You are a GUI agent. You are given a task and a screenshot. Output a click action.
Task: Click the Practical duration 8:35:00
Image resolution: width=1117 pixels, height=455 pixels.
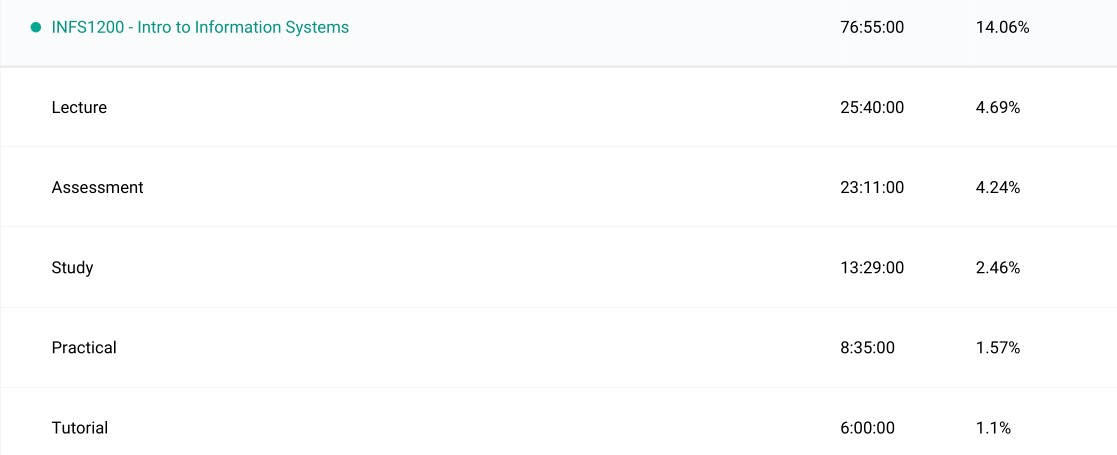click(x=868, y=348)
